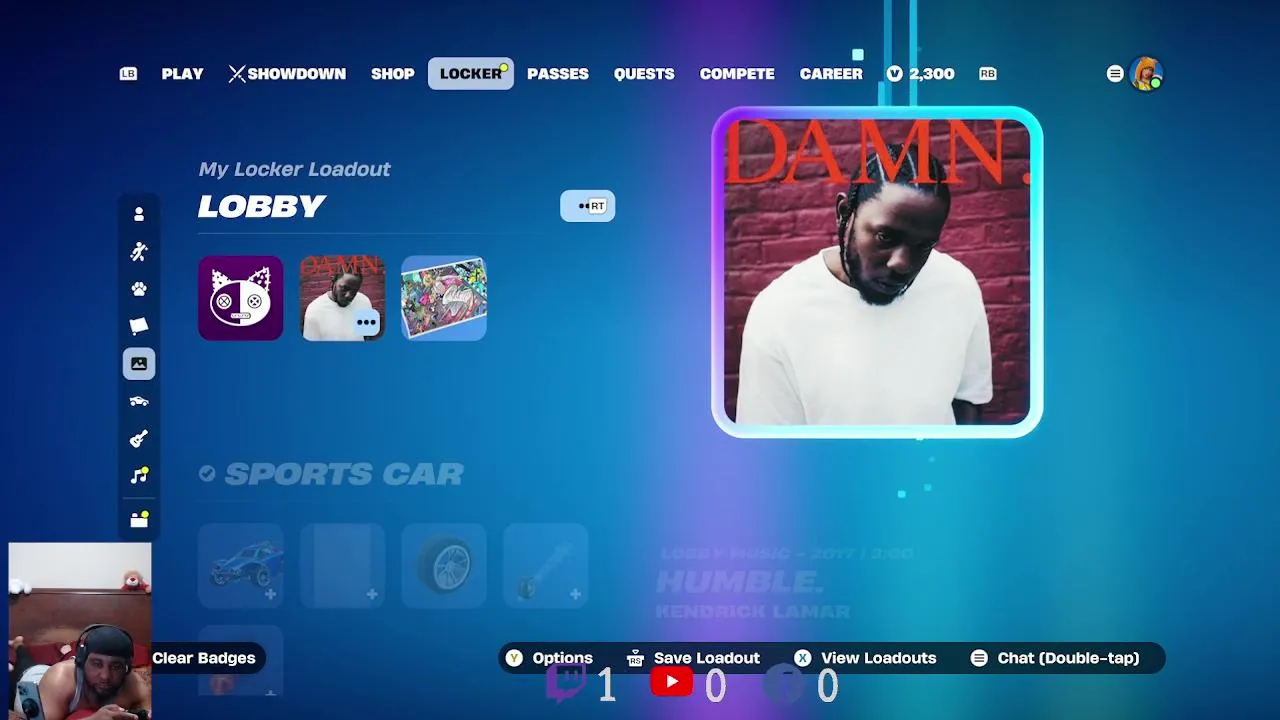Click the HUMBLE. track title

pos(739,581)
